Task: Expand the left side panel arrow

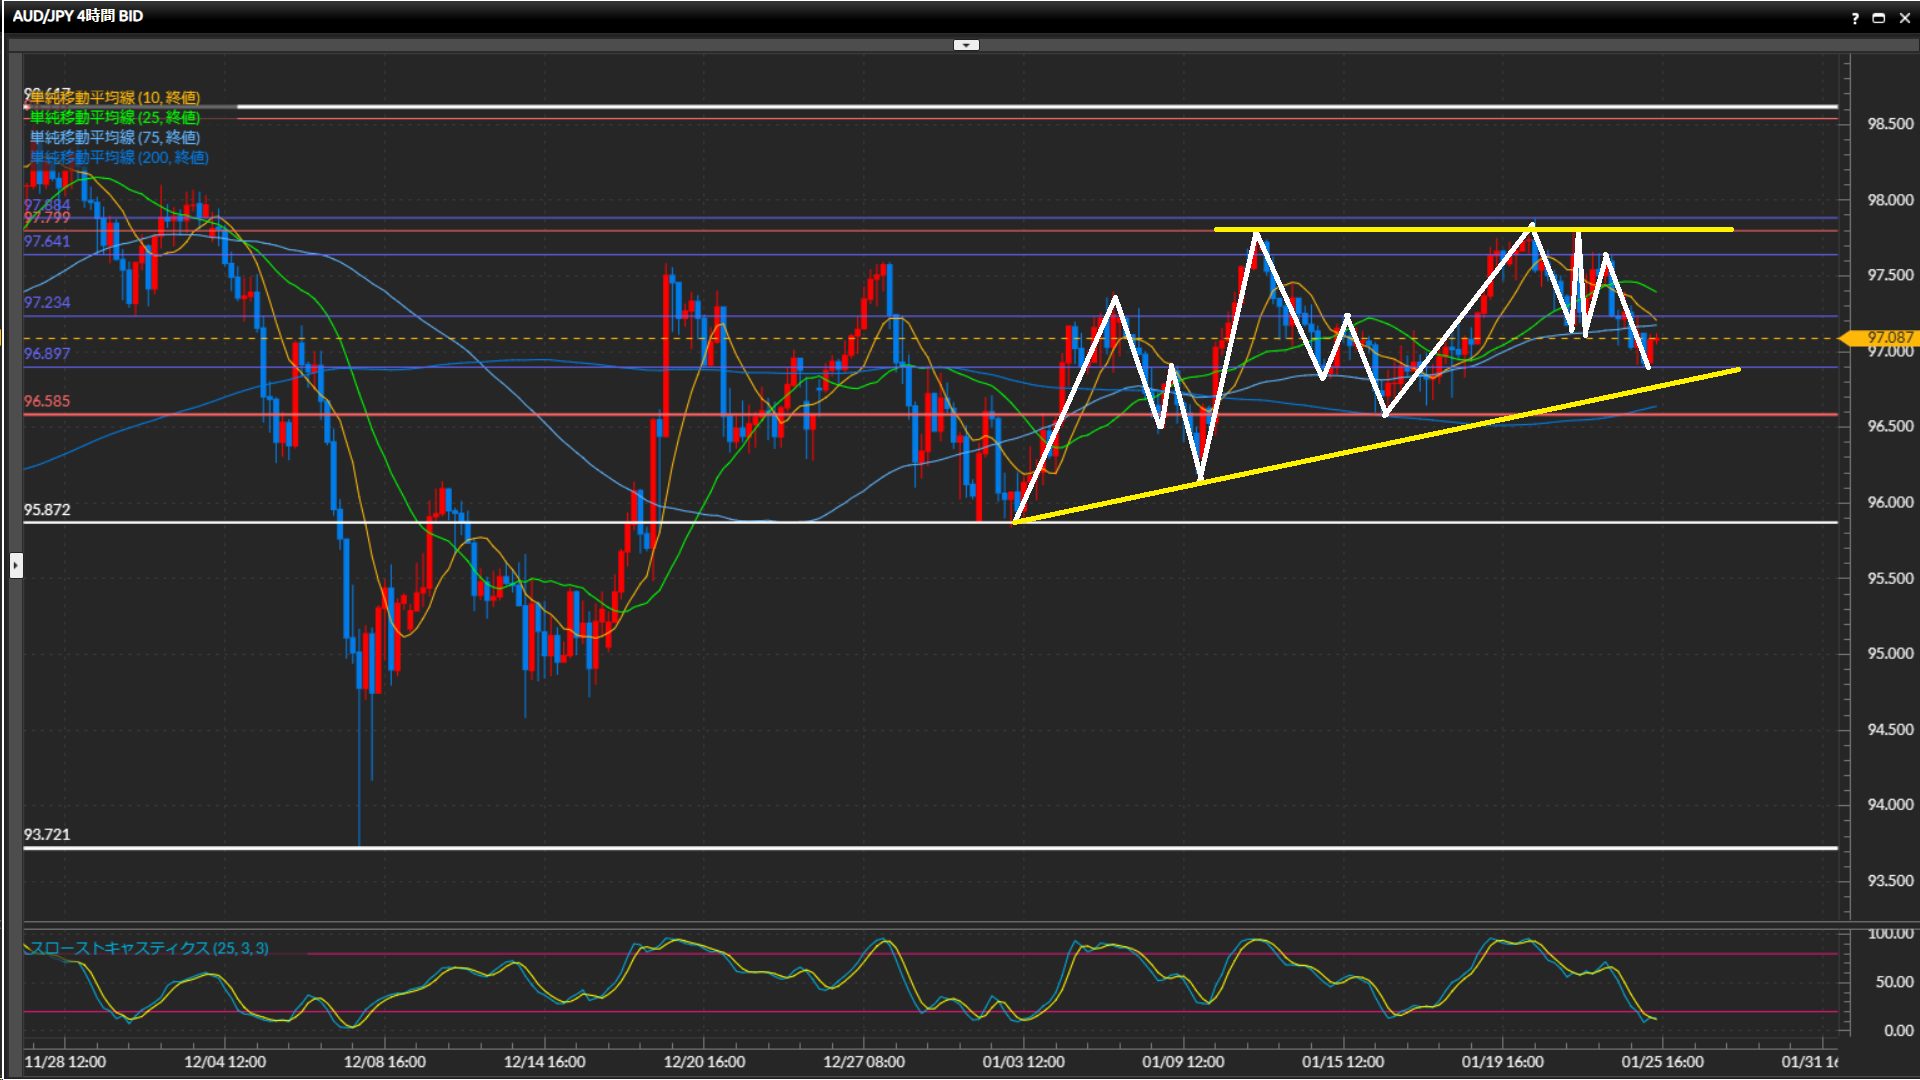Action: pyautogui.click(x=16, y=566)
